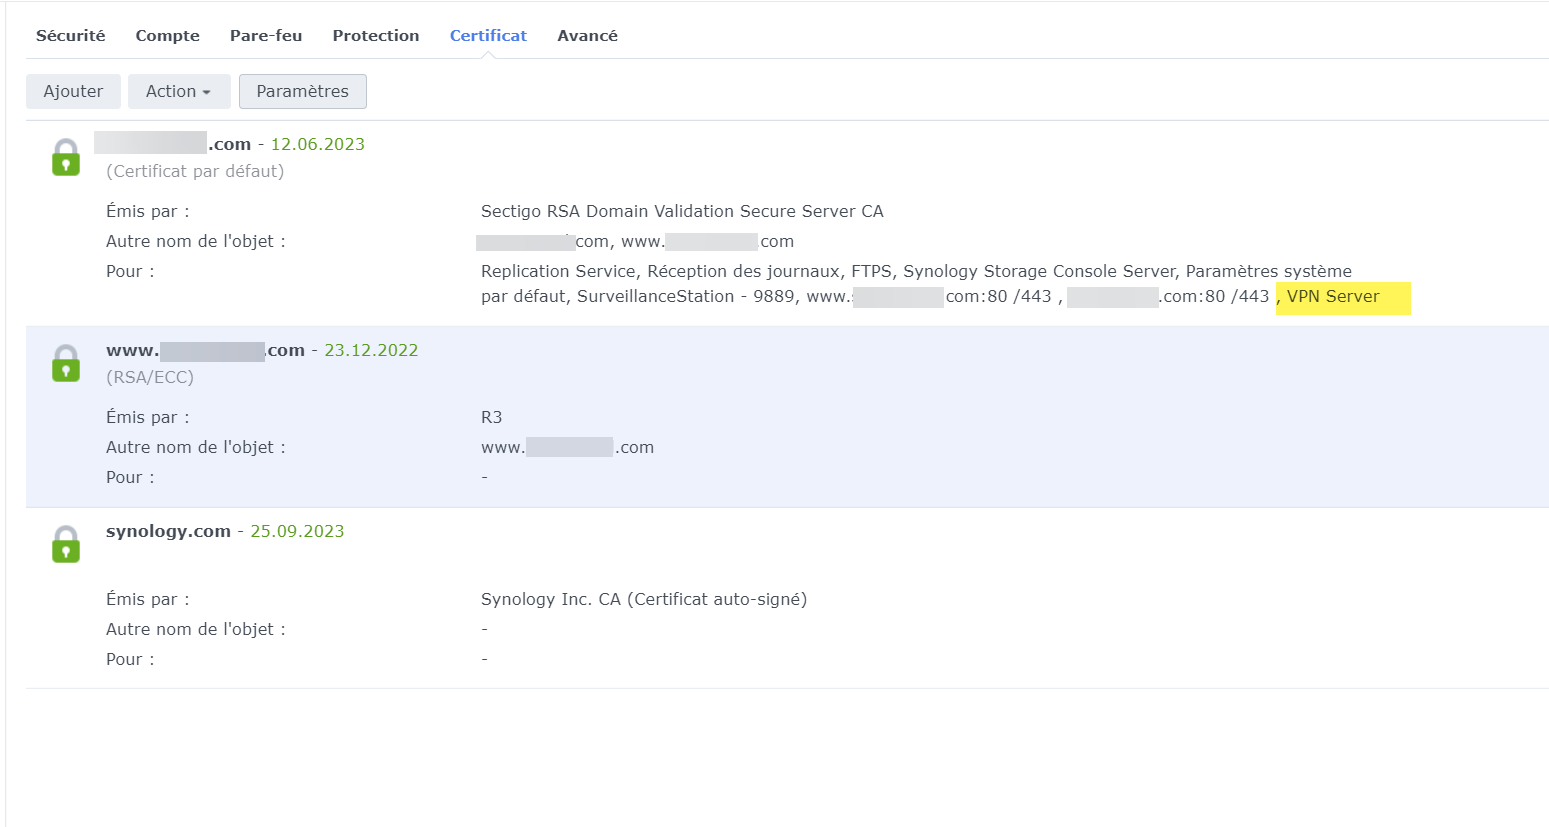Click the (Certificat par défaut) label
1549x827 pixels.
click(195, 171)
